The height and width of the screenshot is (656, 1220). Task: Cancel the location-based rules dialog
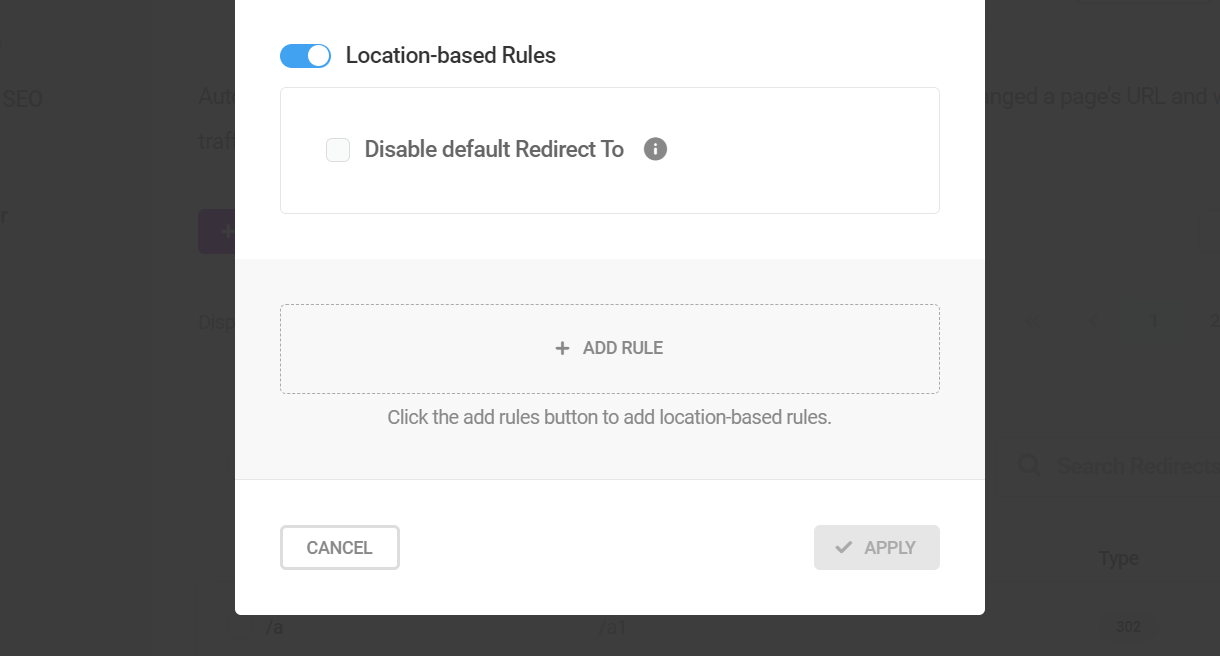click(x=340, y=548)
